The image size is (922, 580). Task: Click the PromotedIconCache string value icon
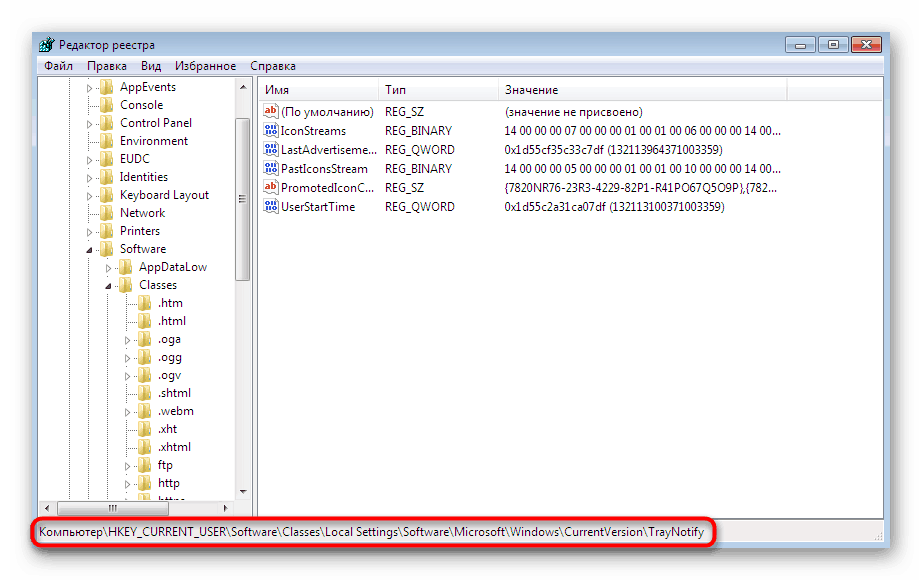pos(270,187)
